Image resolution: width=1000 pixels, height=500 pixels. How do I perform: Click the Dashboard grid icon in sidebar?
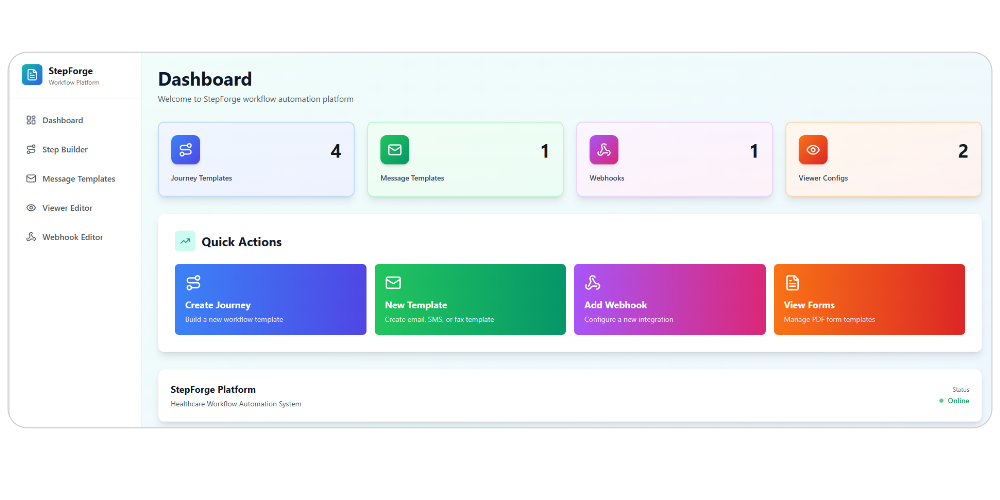(x=31, y=120)
